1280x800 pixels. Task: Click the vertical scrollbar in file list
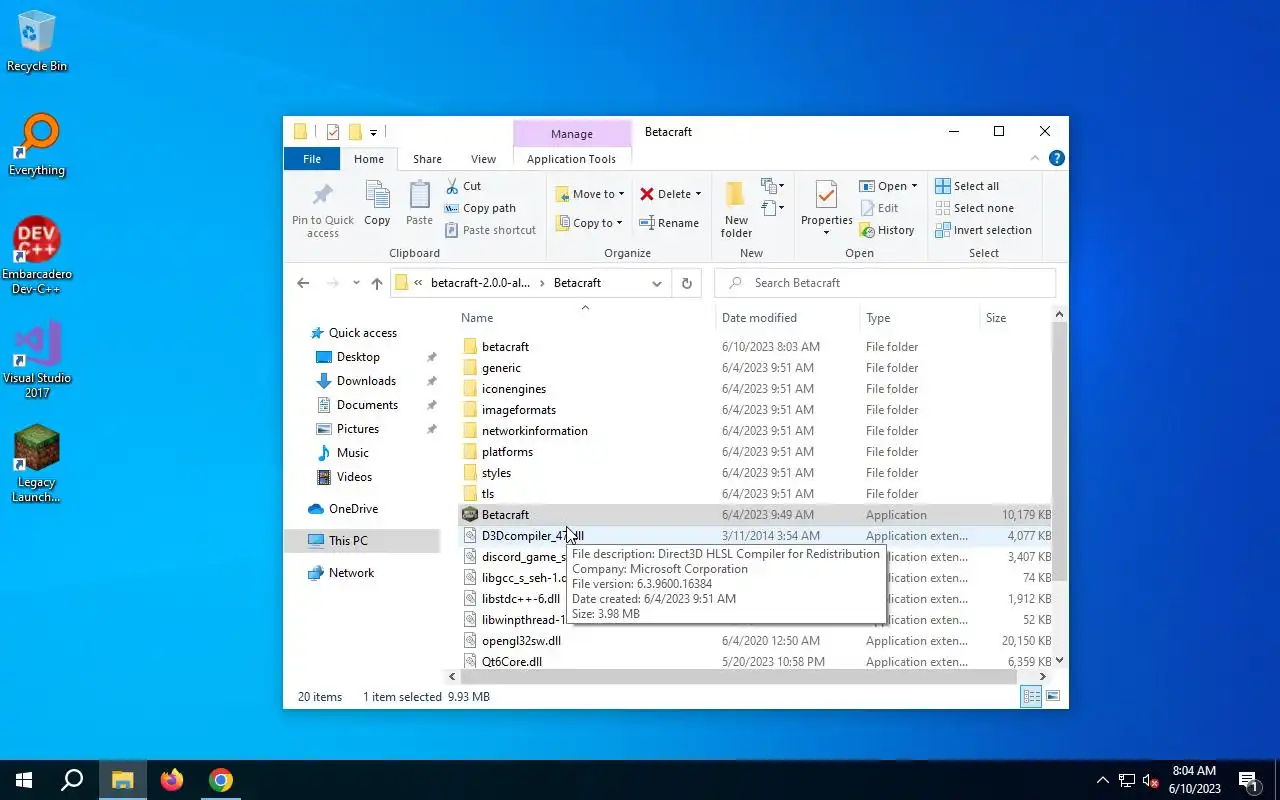point(1059,450)
